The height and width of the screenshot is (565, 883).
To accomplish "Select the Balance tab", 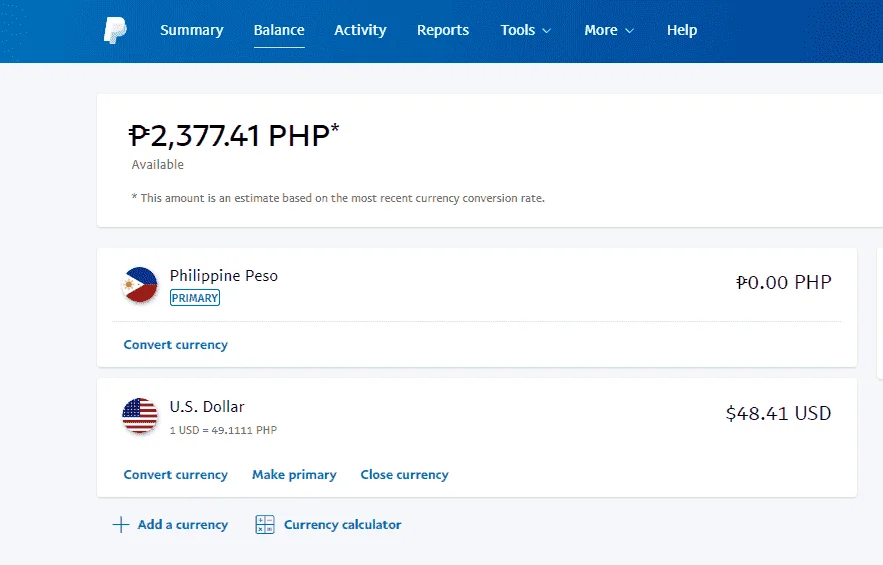I will pyautogui.click(x=279, y=30).
